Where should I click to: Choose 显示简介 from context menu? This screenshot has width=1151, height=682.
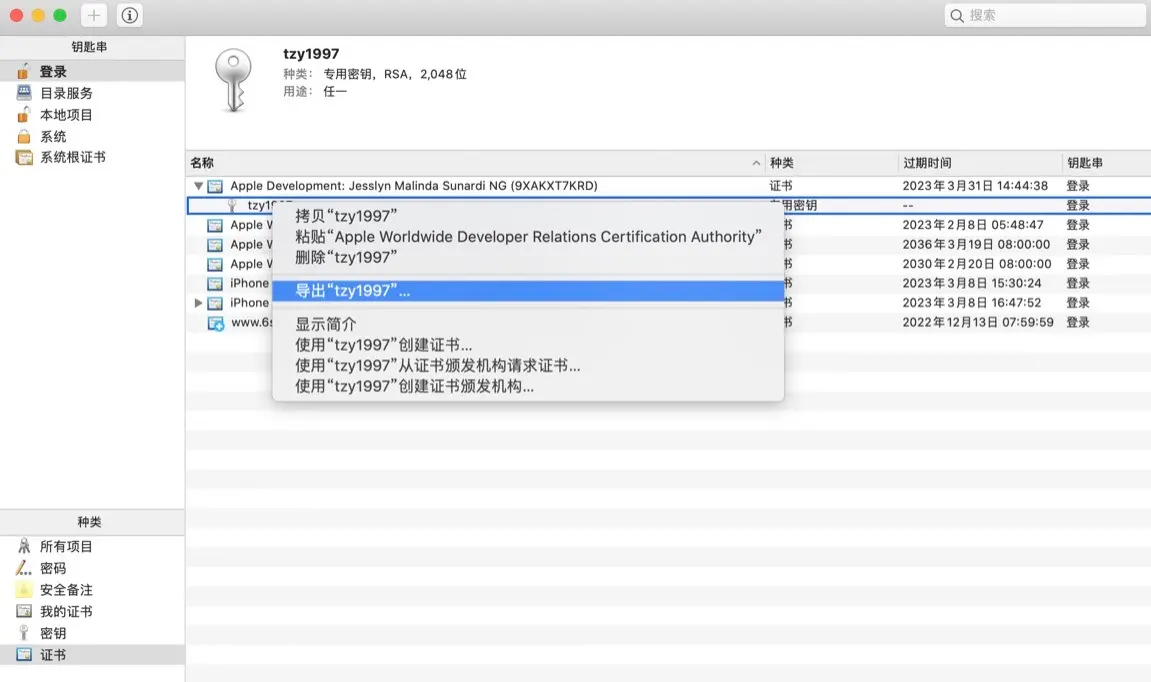click(528, 324)
